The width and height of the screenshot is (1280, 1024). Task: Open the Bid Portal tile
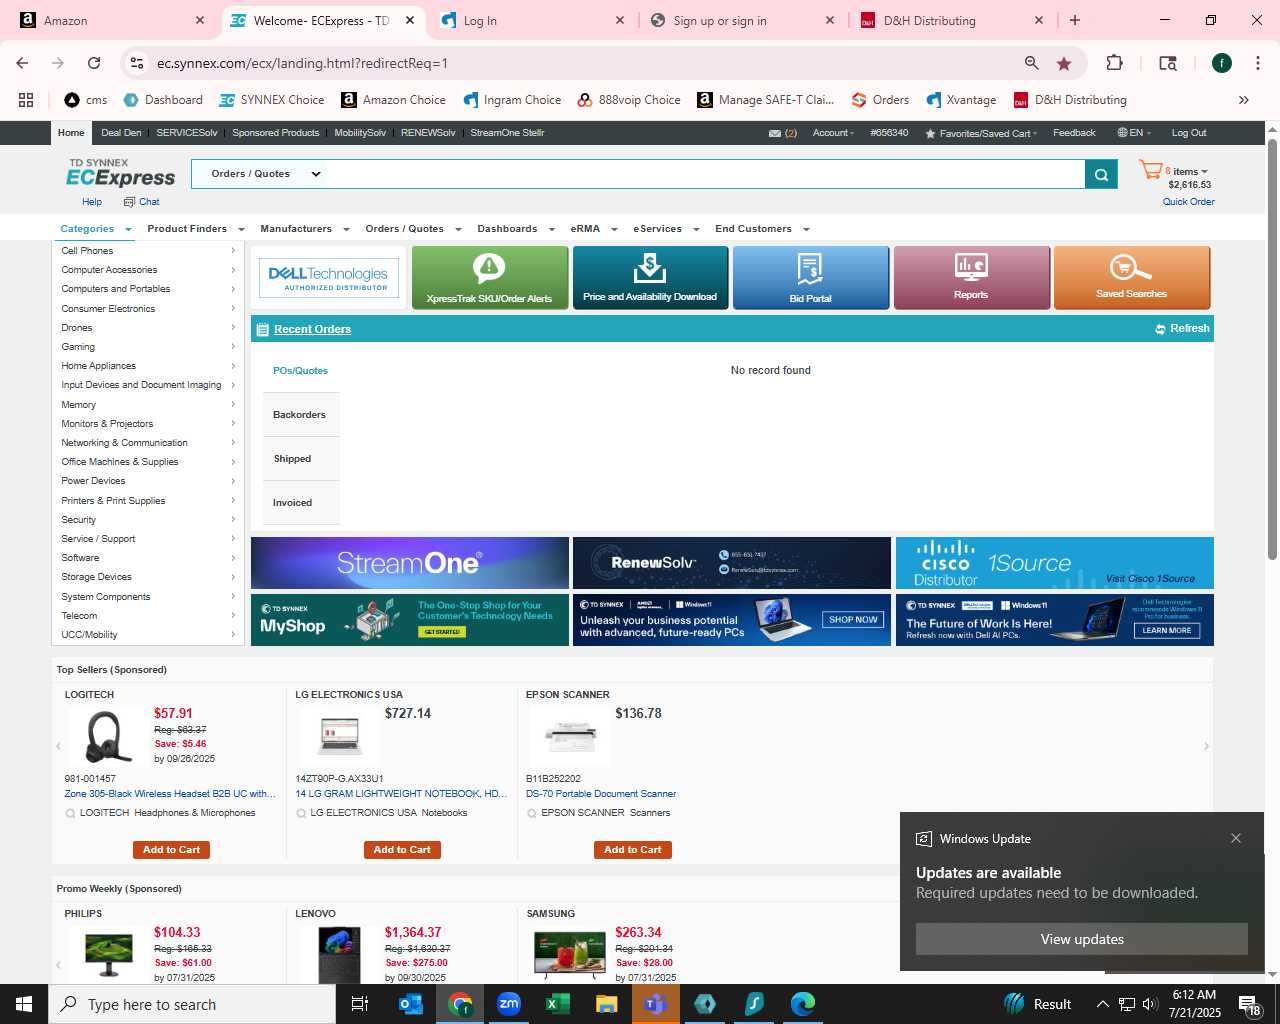(x=811, y=278)
